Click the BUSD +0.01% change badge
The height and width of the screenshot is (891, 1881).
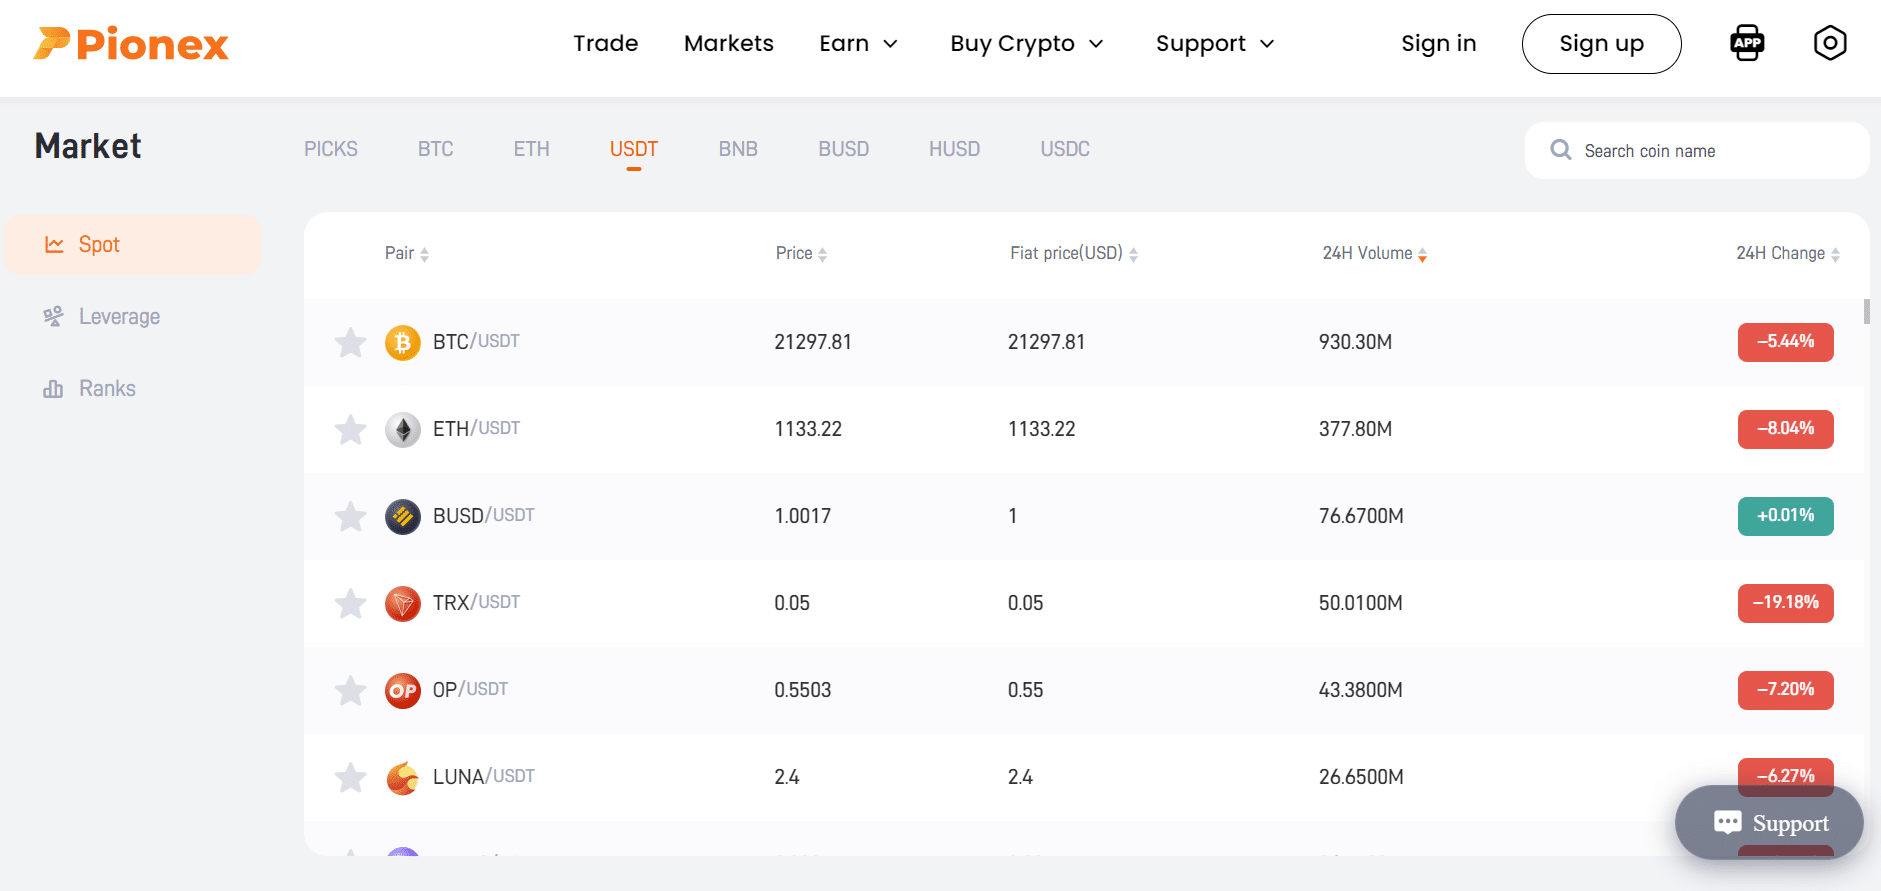click(x=1786, y=516)
